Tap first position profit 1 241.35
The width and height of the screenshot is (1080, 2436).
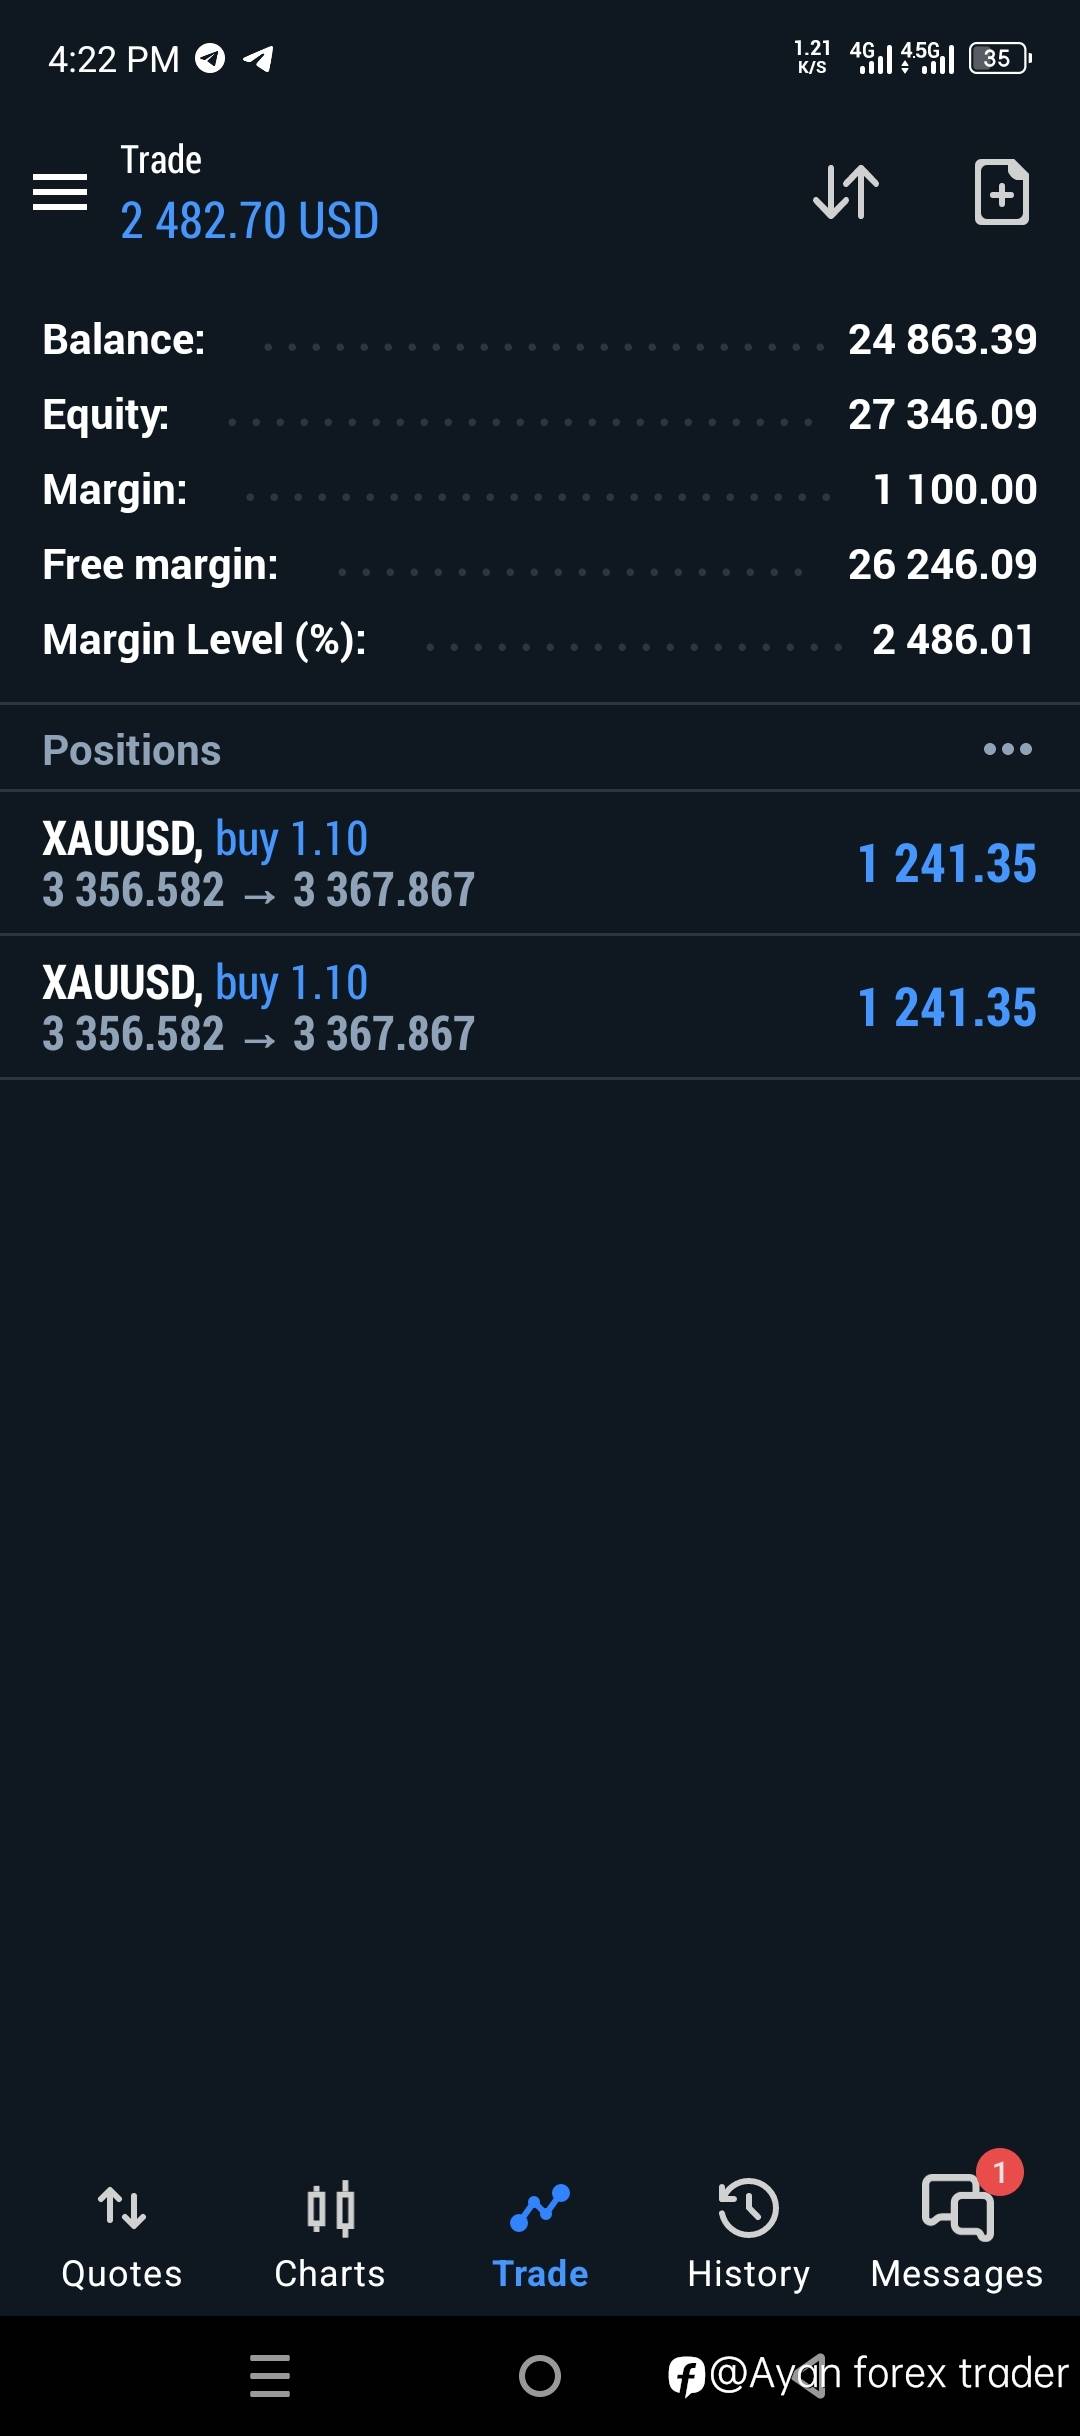[x=947, y=864]
